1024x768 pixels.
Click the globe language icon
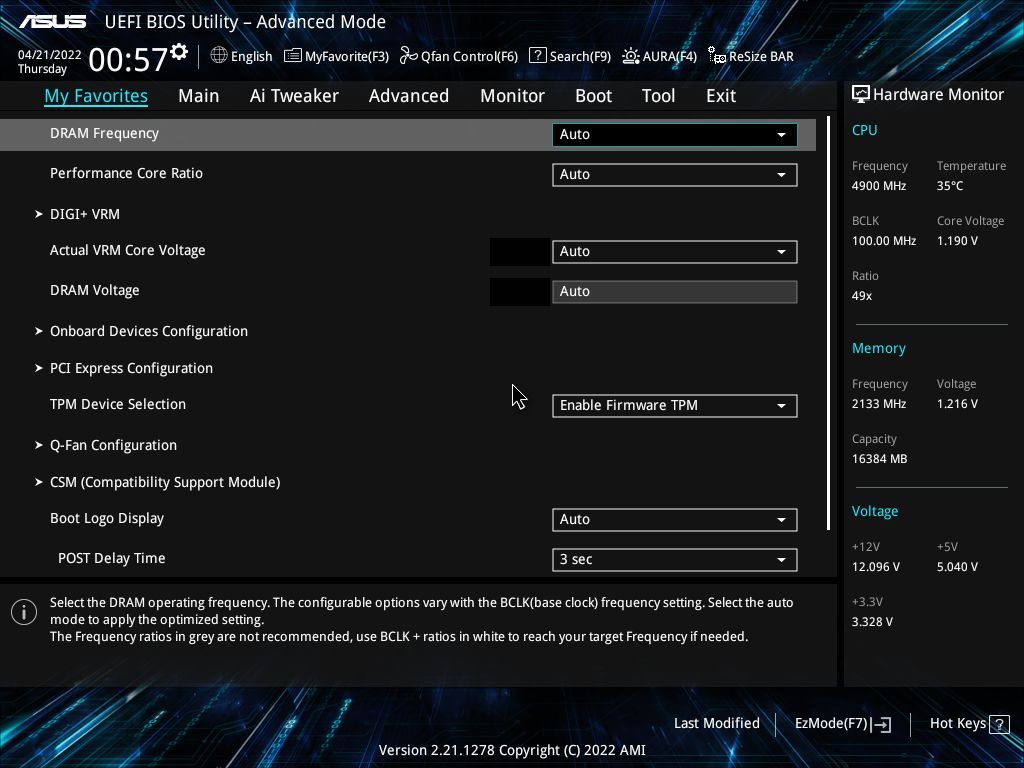[219, 56]
